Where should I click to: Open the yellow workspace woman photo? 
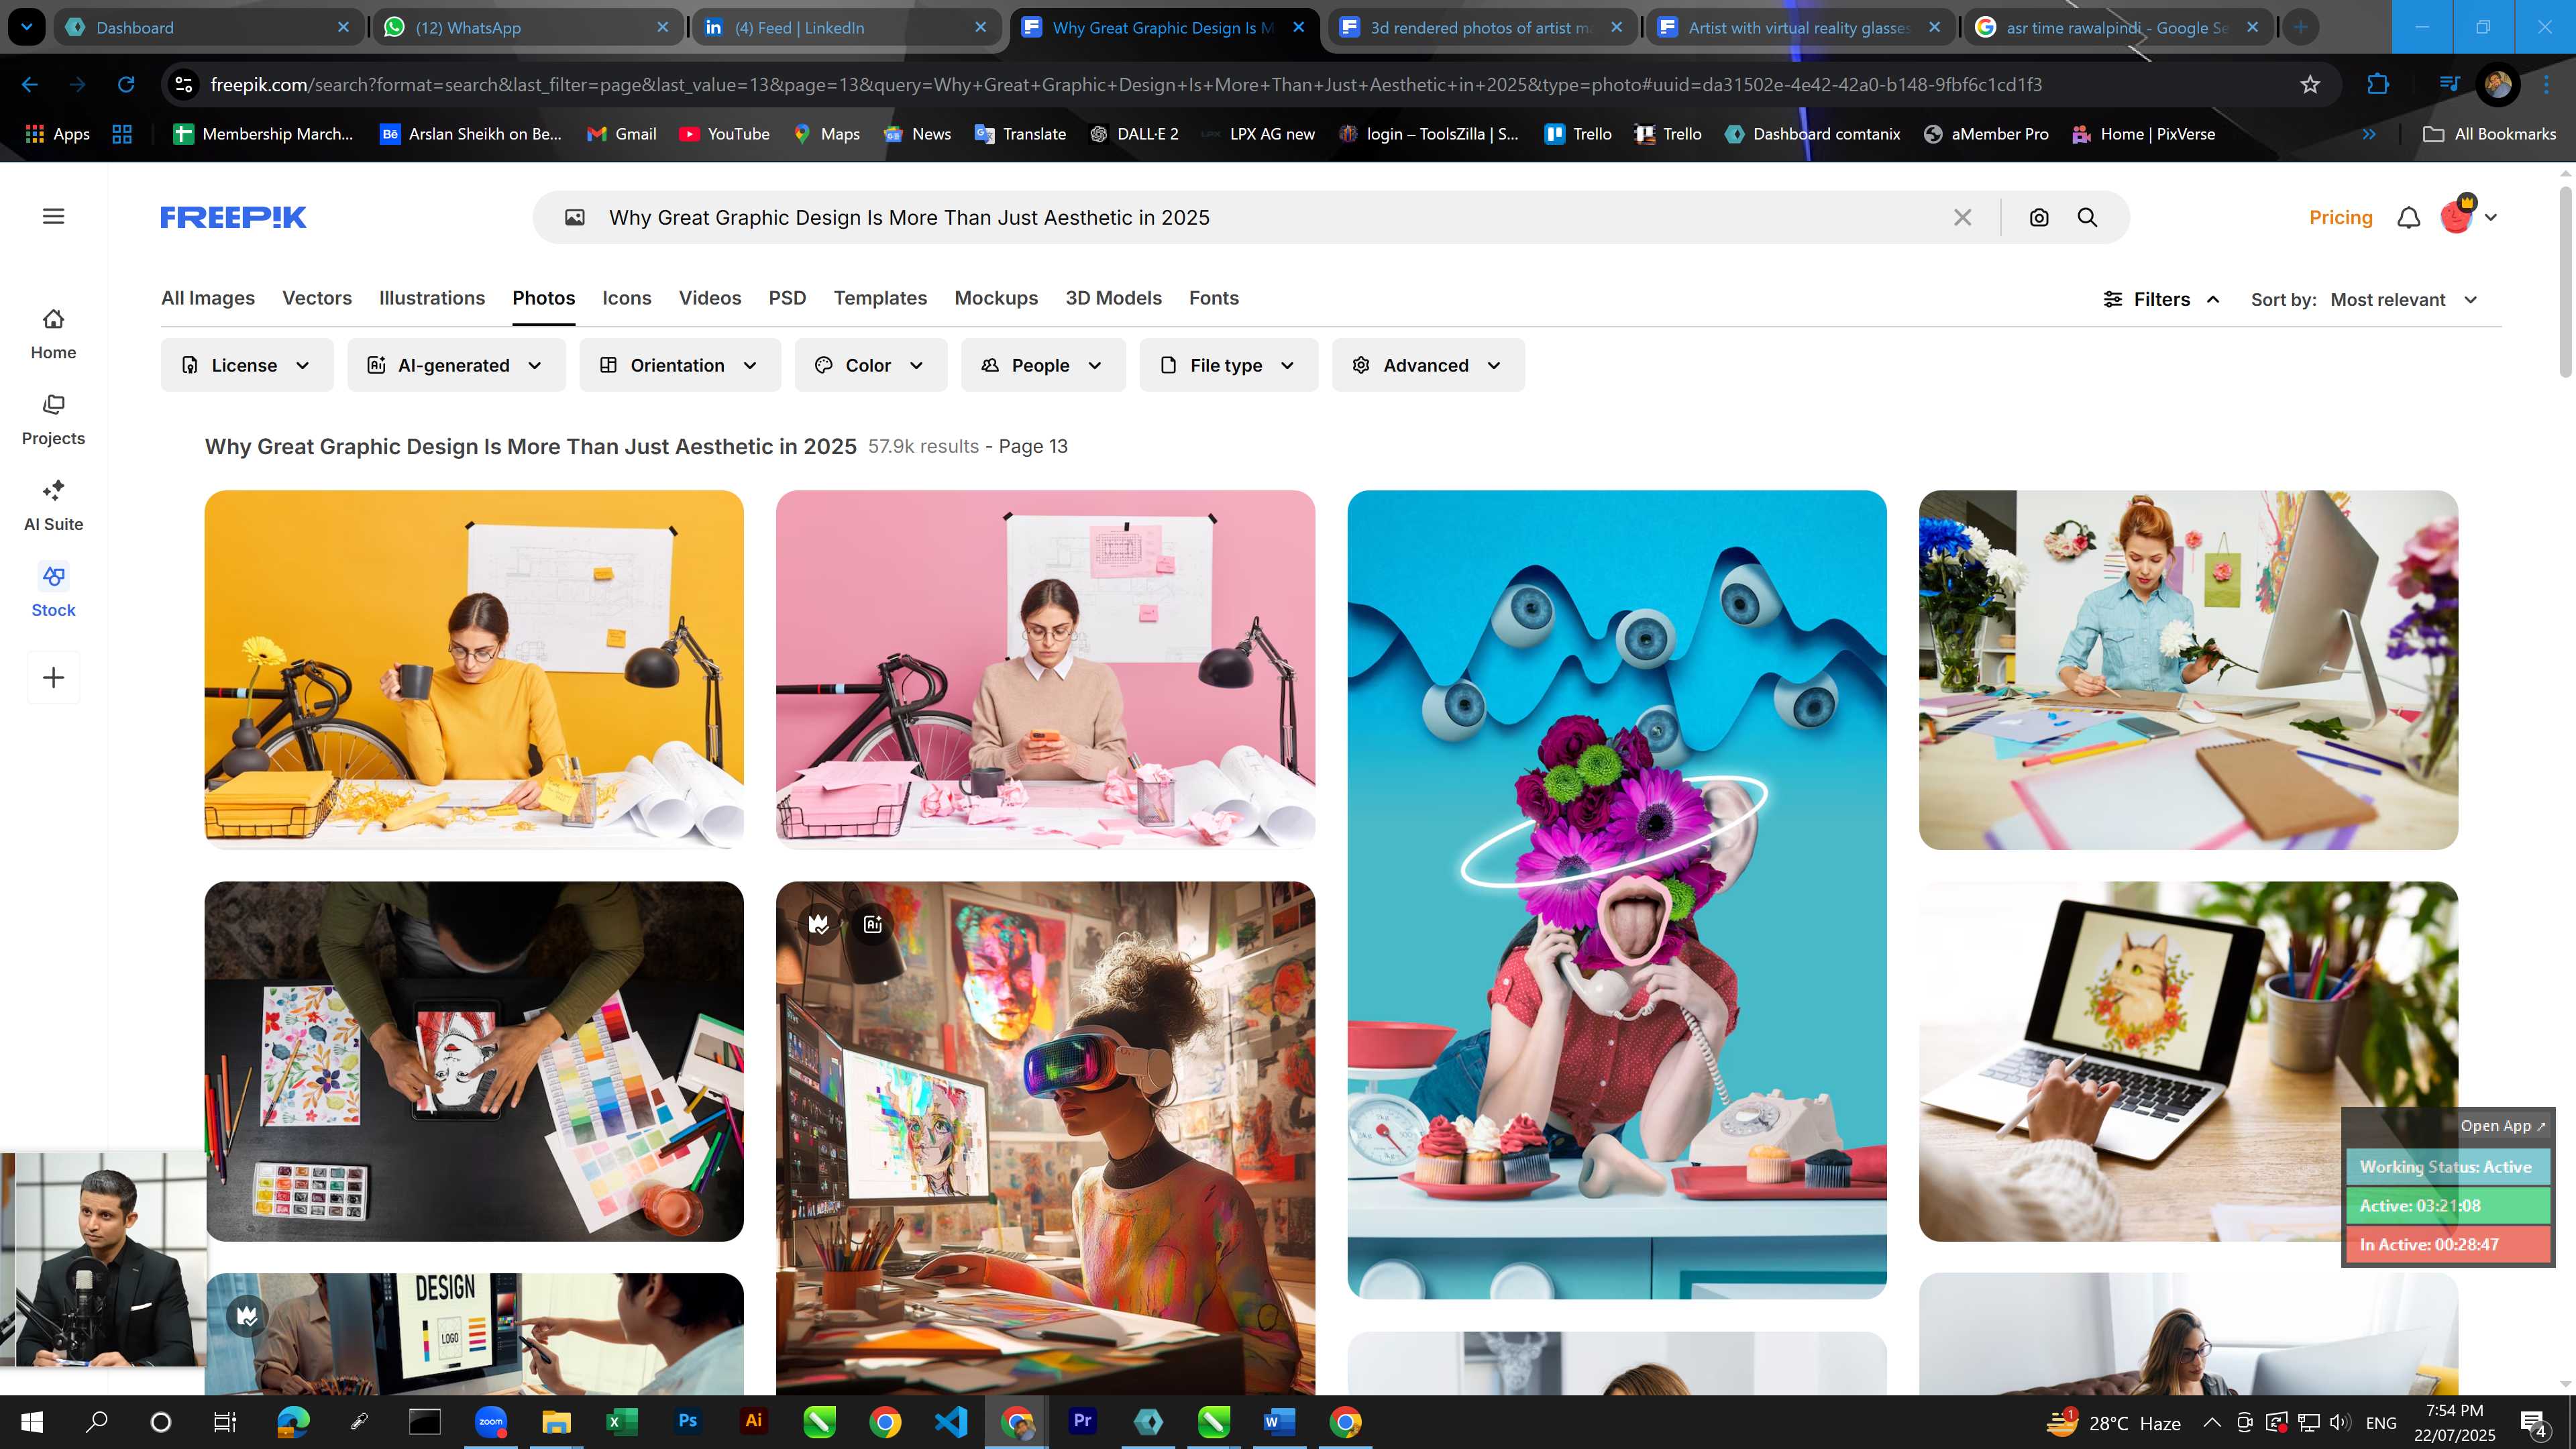point(474,669)
